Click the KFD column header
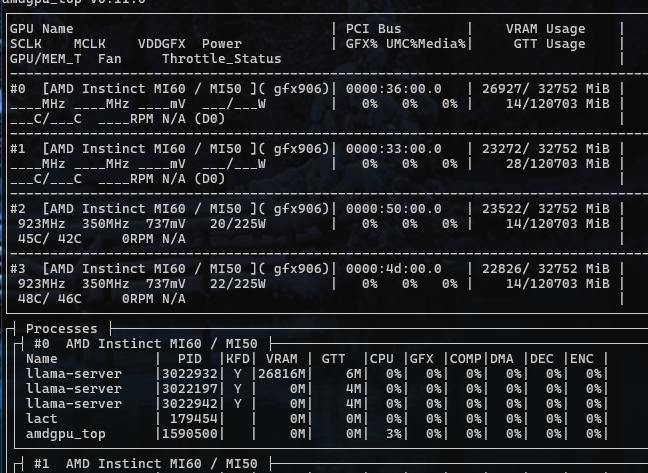648x473 pixels. (238, 359)
